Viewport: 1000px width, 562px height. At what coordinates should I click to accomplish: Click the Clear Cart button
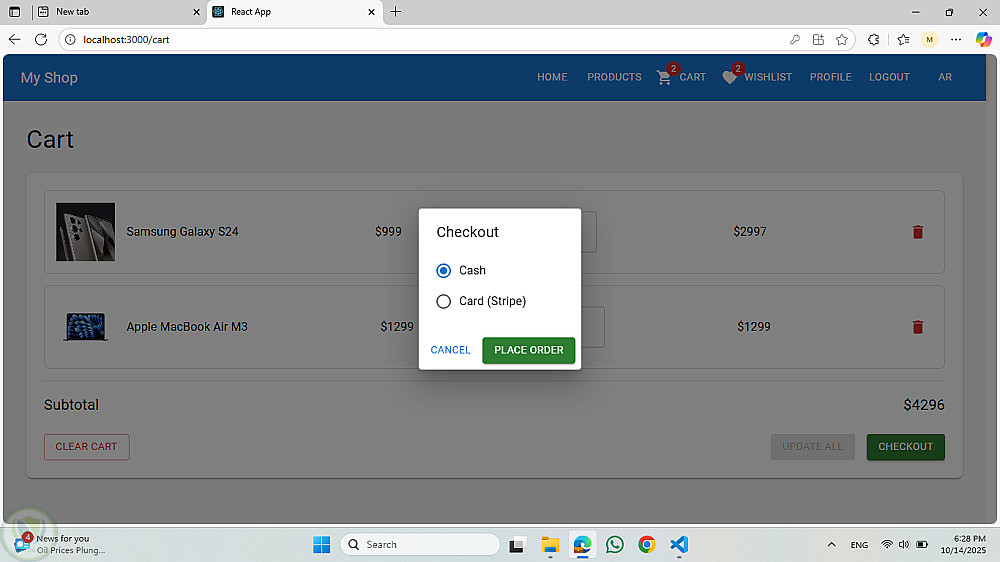(87, 447)
